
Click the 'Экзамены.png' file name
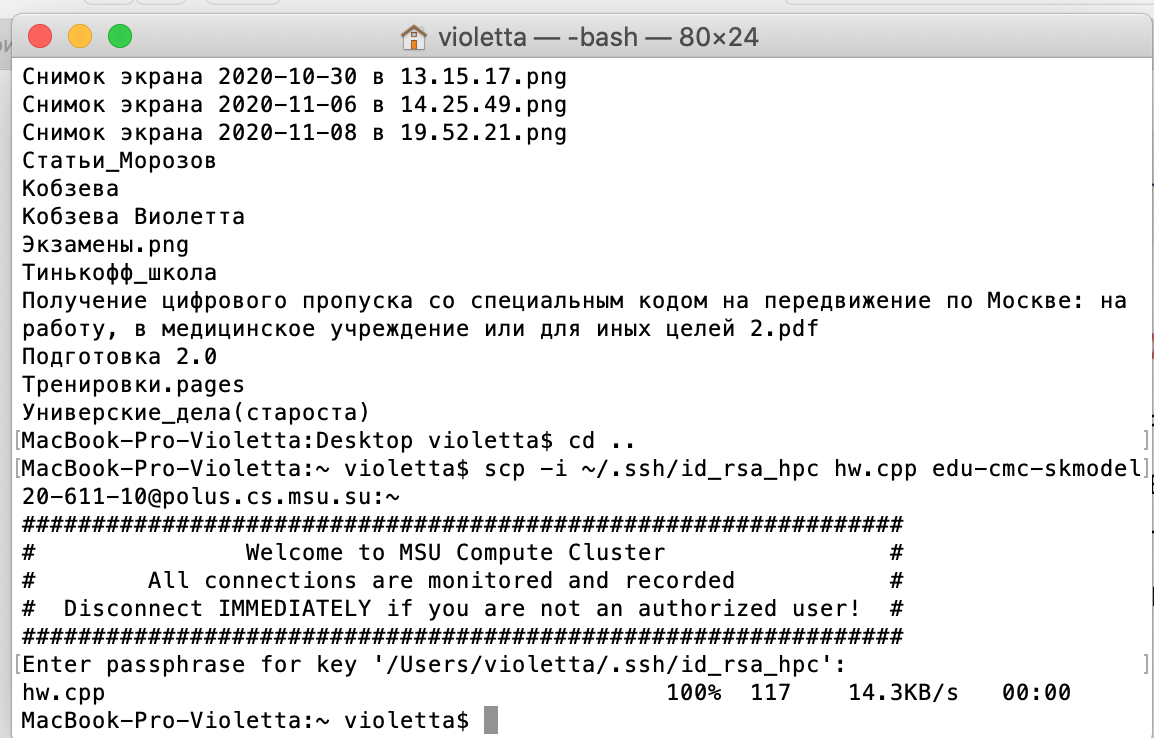tap(105, 245)
